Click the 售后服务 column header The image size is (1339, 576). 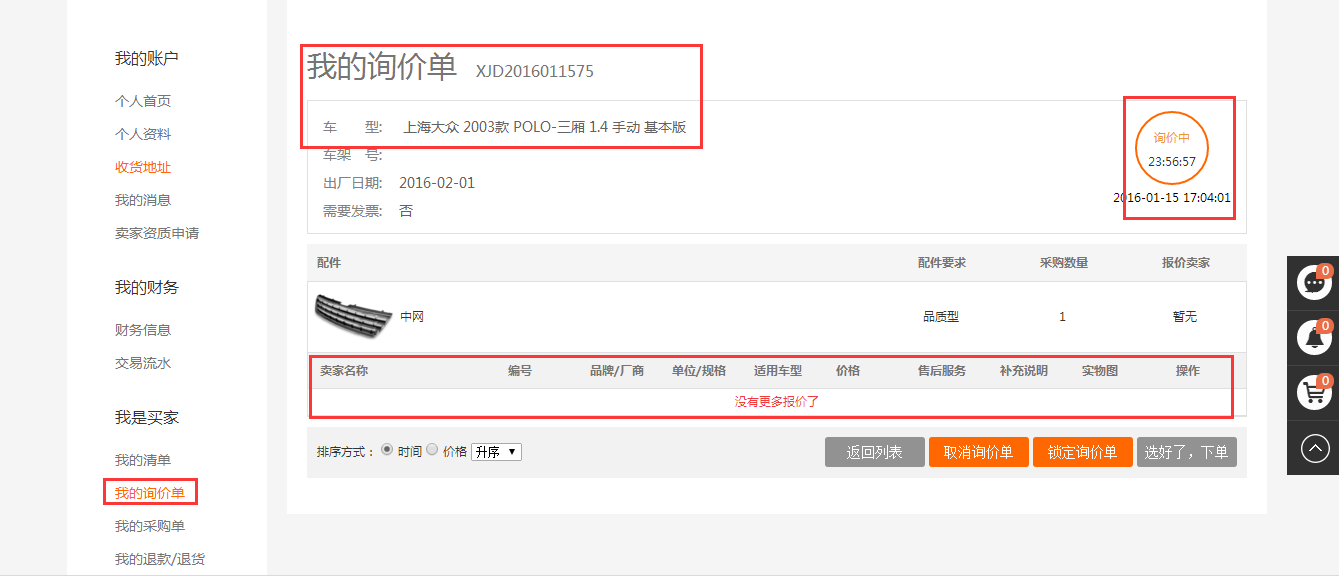(x=942, y=370)
